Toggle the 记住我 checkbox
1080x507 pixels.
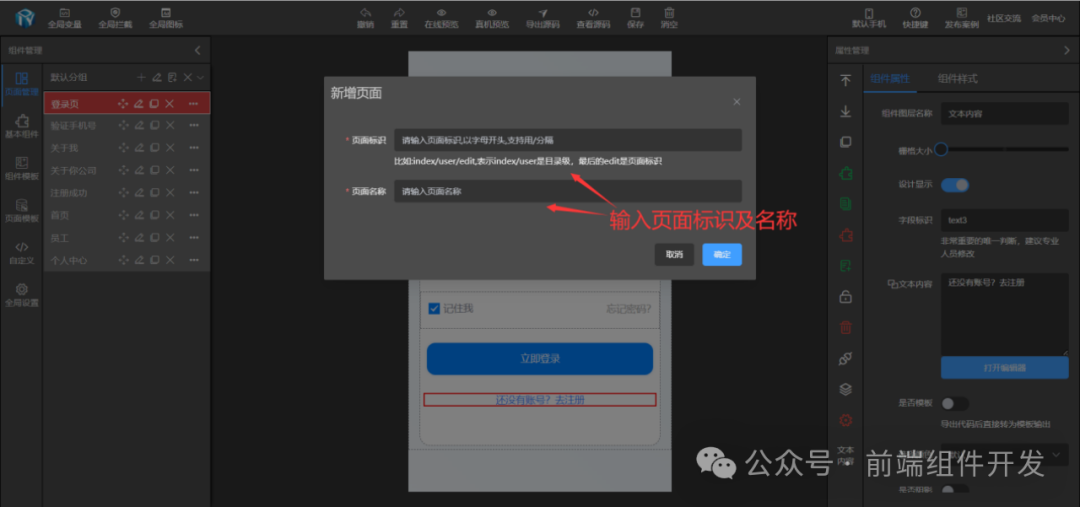click(x=434, y=309)
